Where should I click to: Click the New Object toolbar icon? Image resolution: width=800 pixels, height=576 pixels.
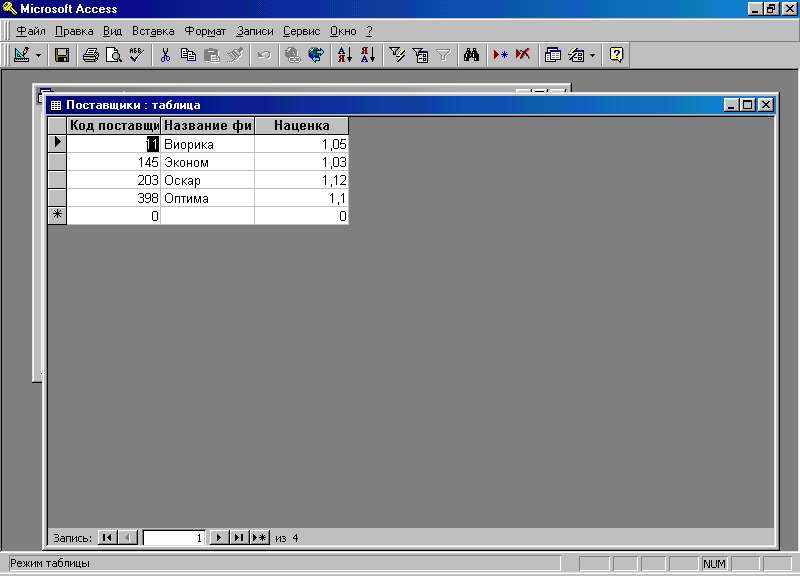[x=576, y=55]
